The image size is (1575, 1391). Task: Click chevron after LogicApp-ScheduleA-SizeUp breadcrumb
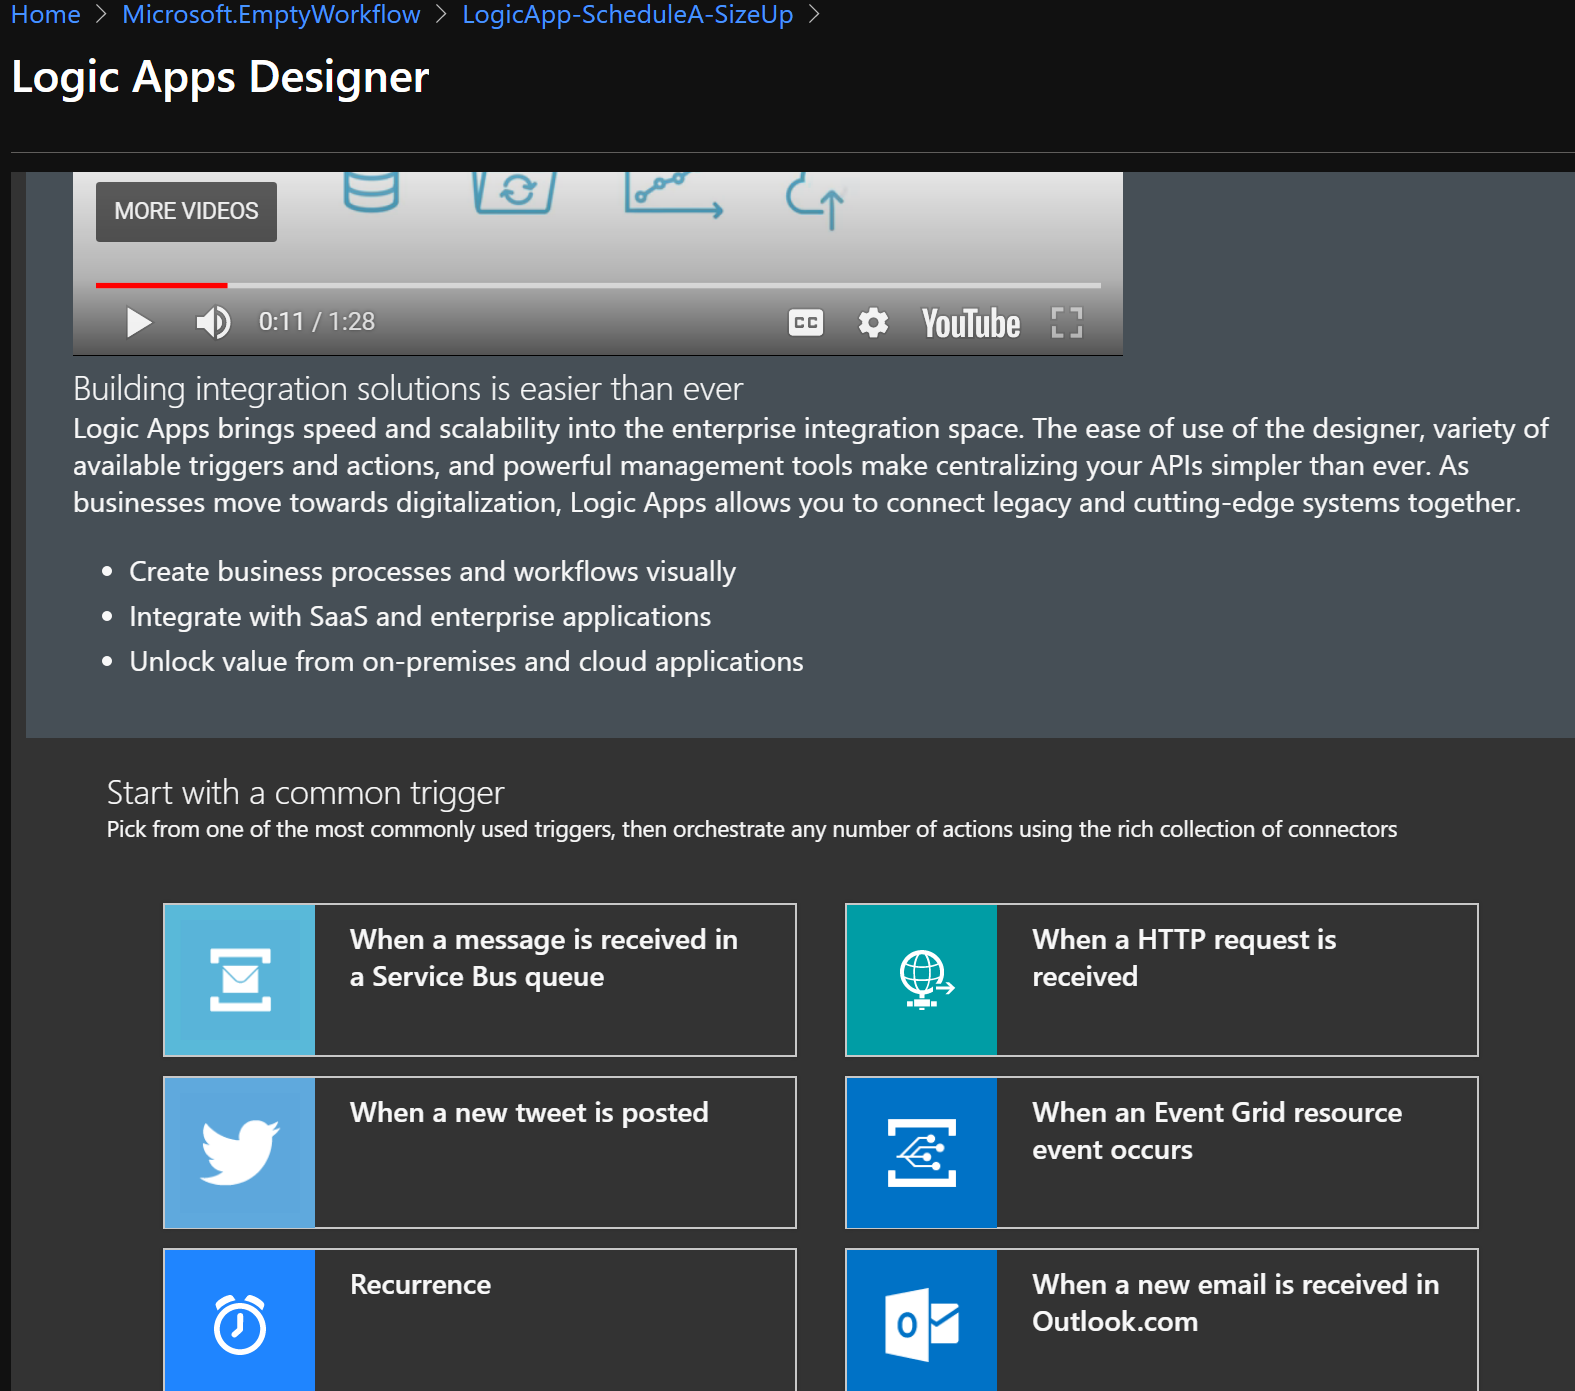(814, 15)
